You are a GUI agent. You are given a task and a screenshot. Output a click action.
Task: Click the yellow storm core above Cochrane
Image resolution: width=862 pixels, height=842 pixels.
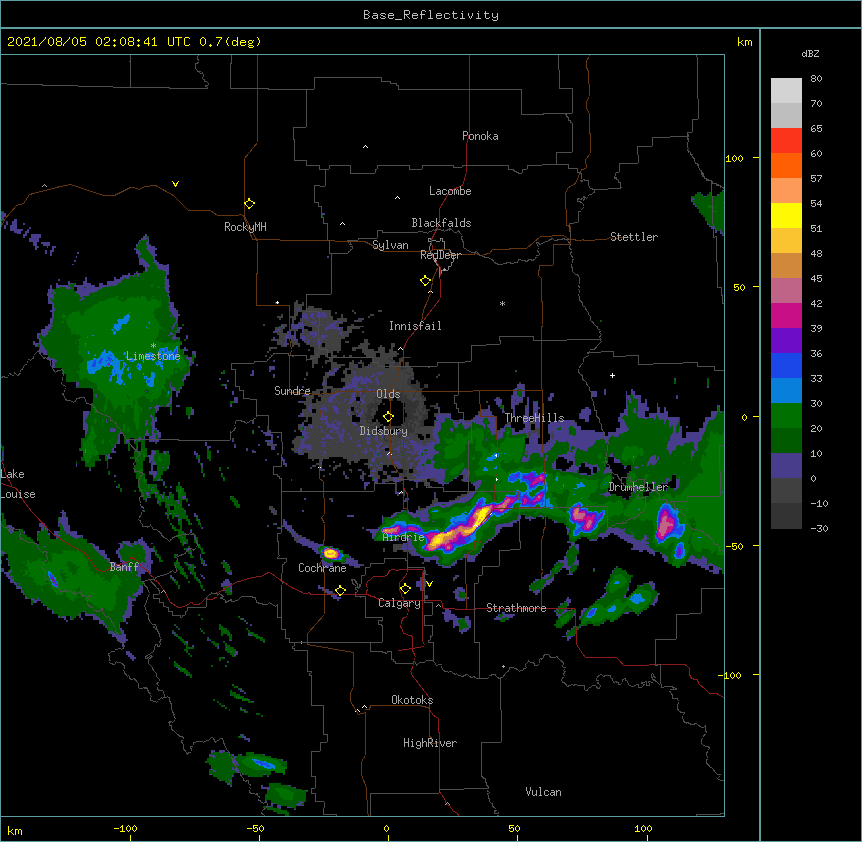pyautogui.click(x=330, y=553)
